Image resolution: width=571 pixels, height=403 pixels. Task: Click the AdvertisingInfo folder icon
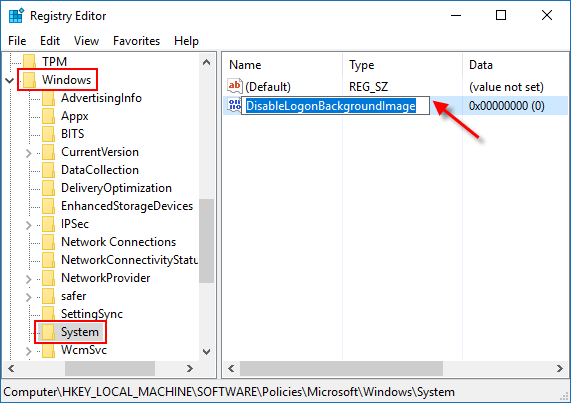(48, 98)
